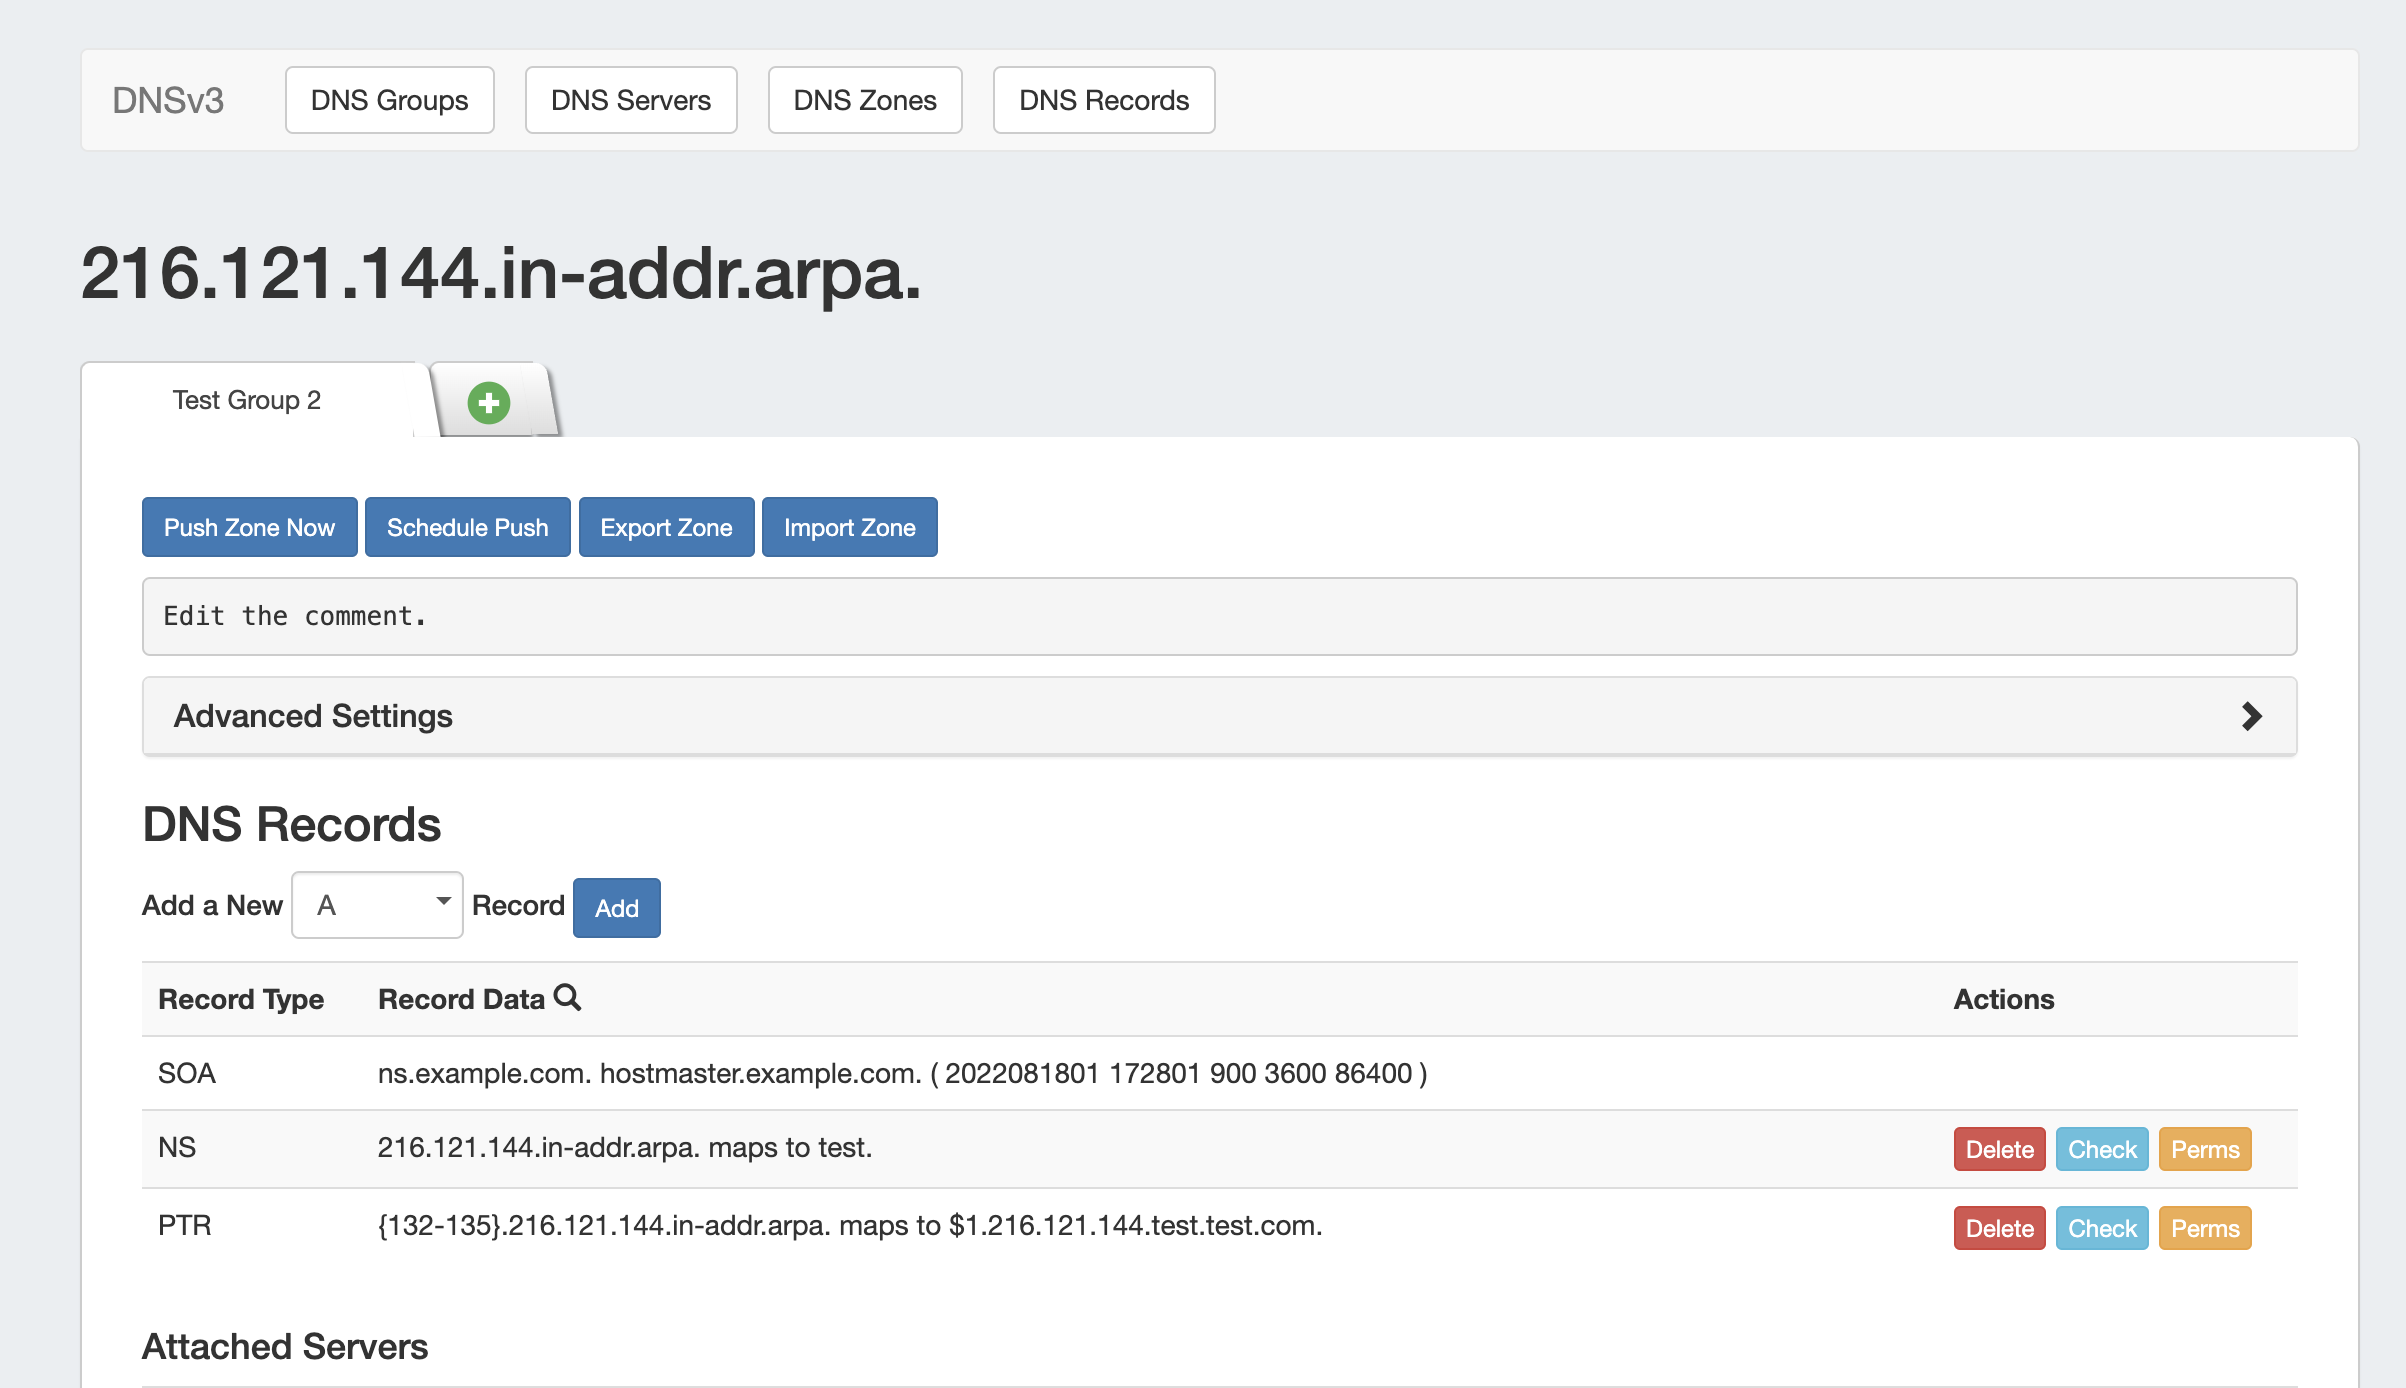Click the DNSv3 brand link
2406x1388 pixels.
click(x=168, y=100)
